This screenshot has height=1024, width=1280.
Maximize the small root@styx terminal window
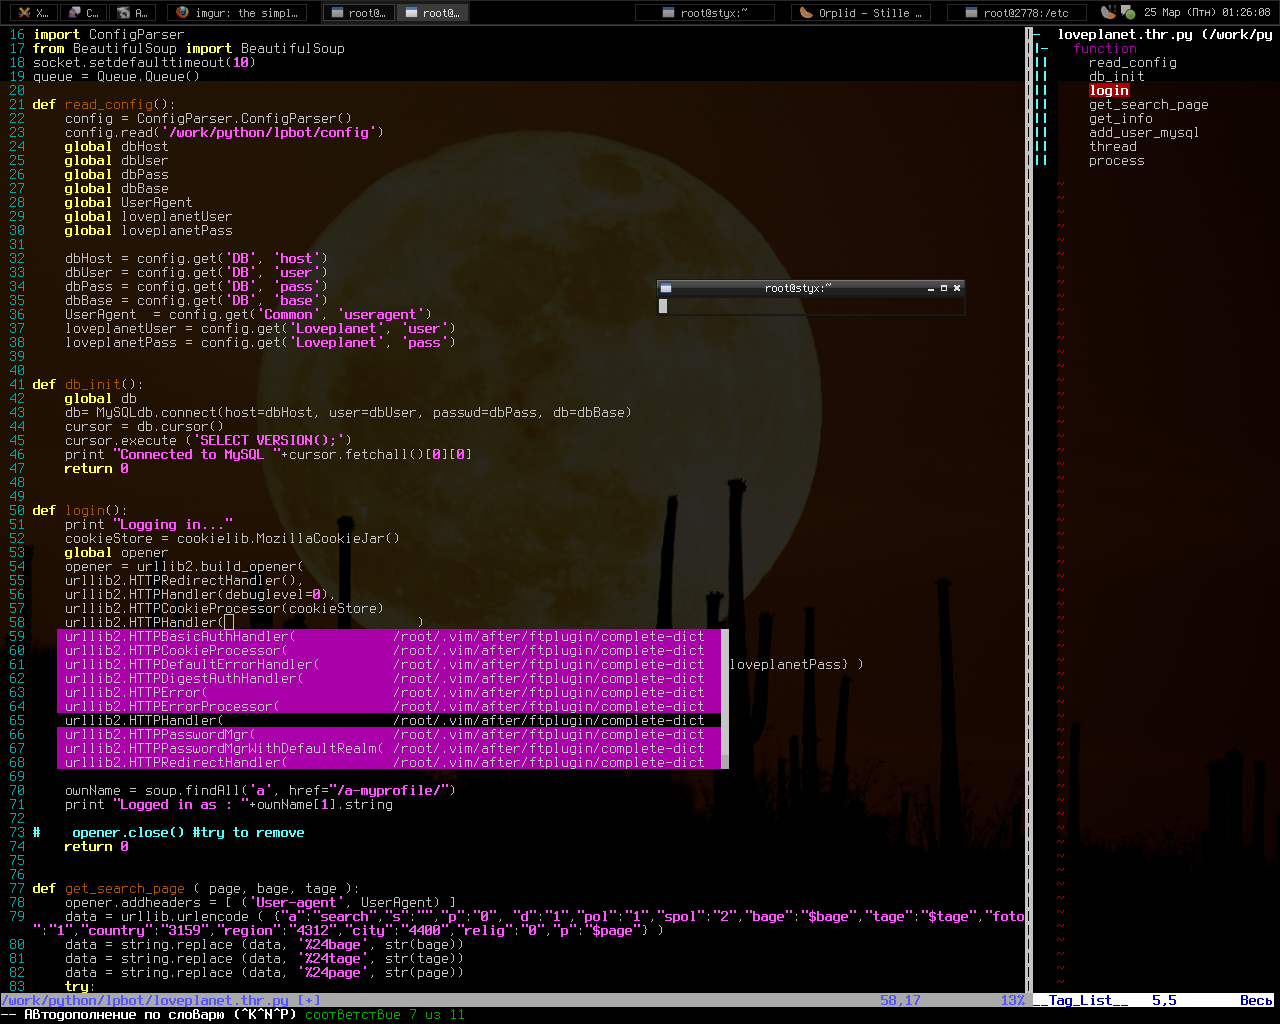click(x=944, y=288)
